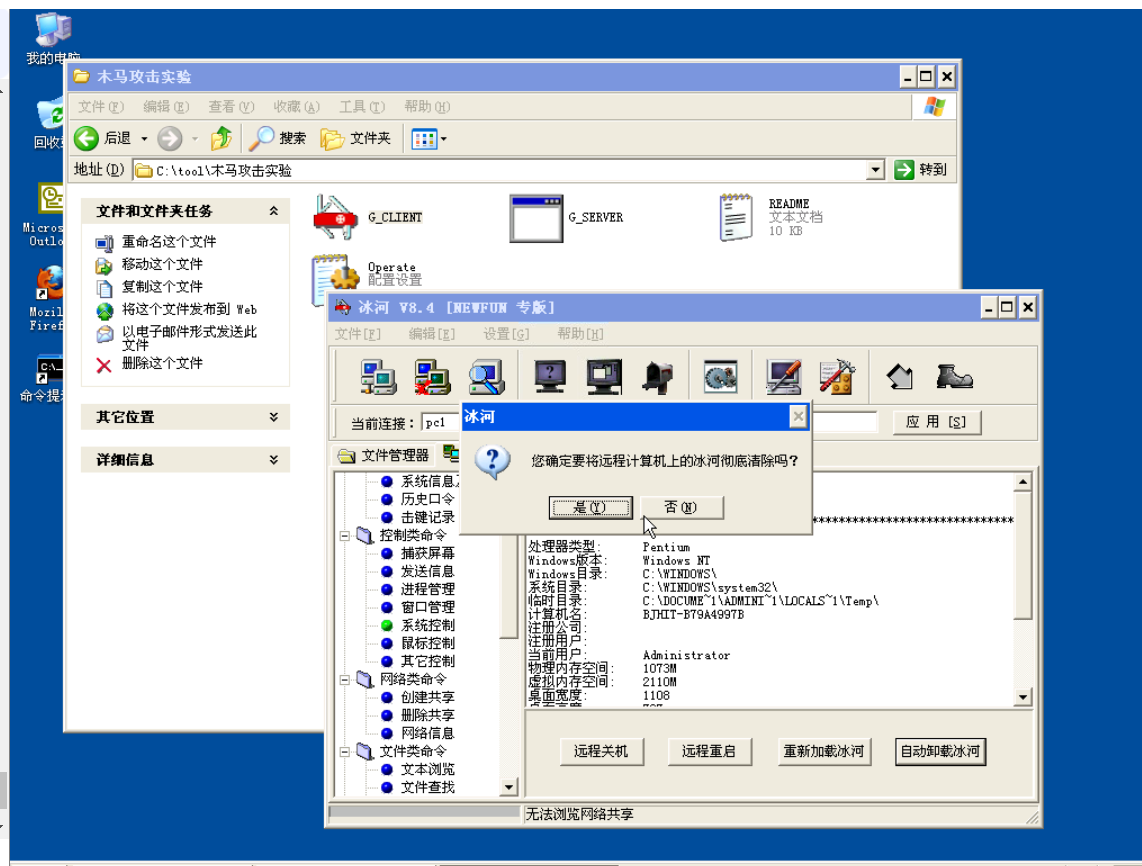This screenshot has height=866, width=1142.
Task: Click the 远程关机 button
Action: pyautogui.click(x=601, y=751)
